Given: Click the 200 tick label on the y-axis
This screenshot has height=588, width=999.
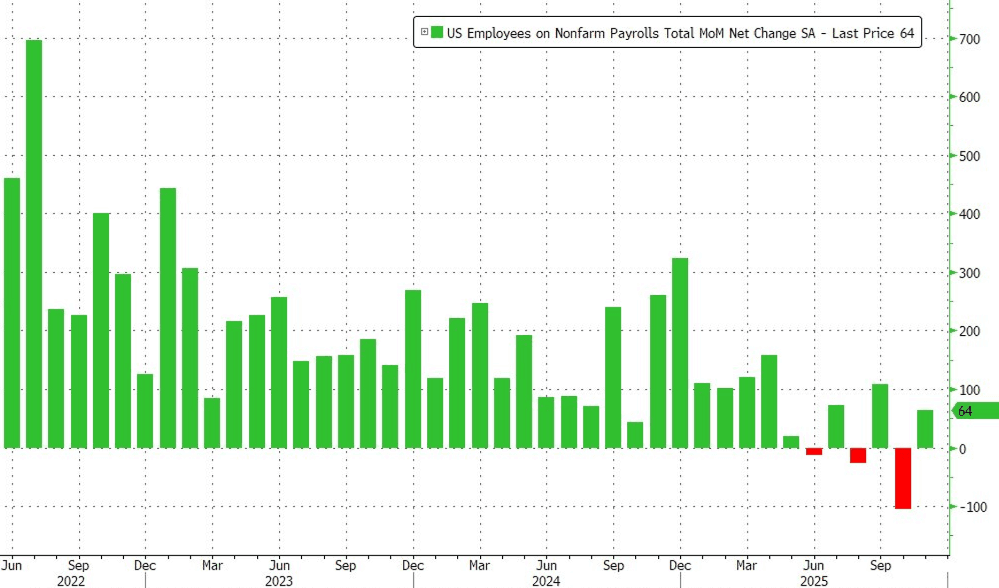Looking at the screenshot, I should (967, 331).
